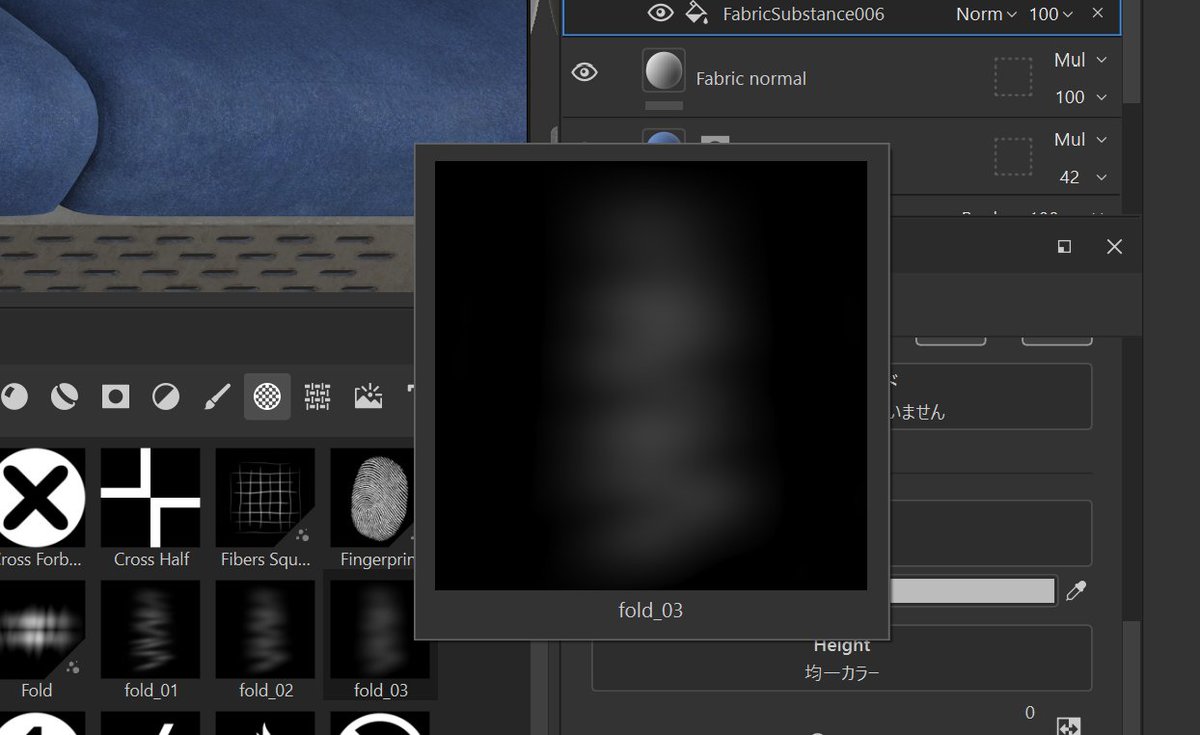Select the Smart masks filter icon
Image resolution: width=1200 pixels, height=735 pixels.
click(116, 397)
